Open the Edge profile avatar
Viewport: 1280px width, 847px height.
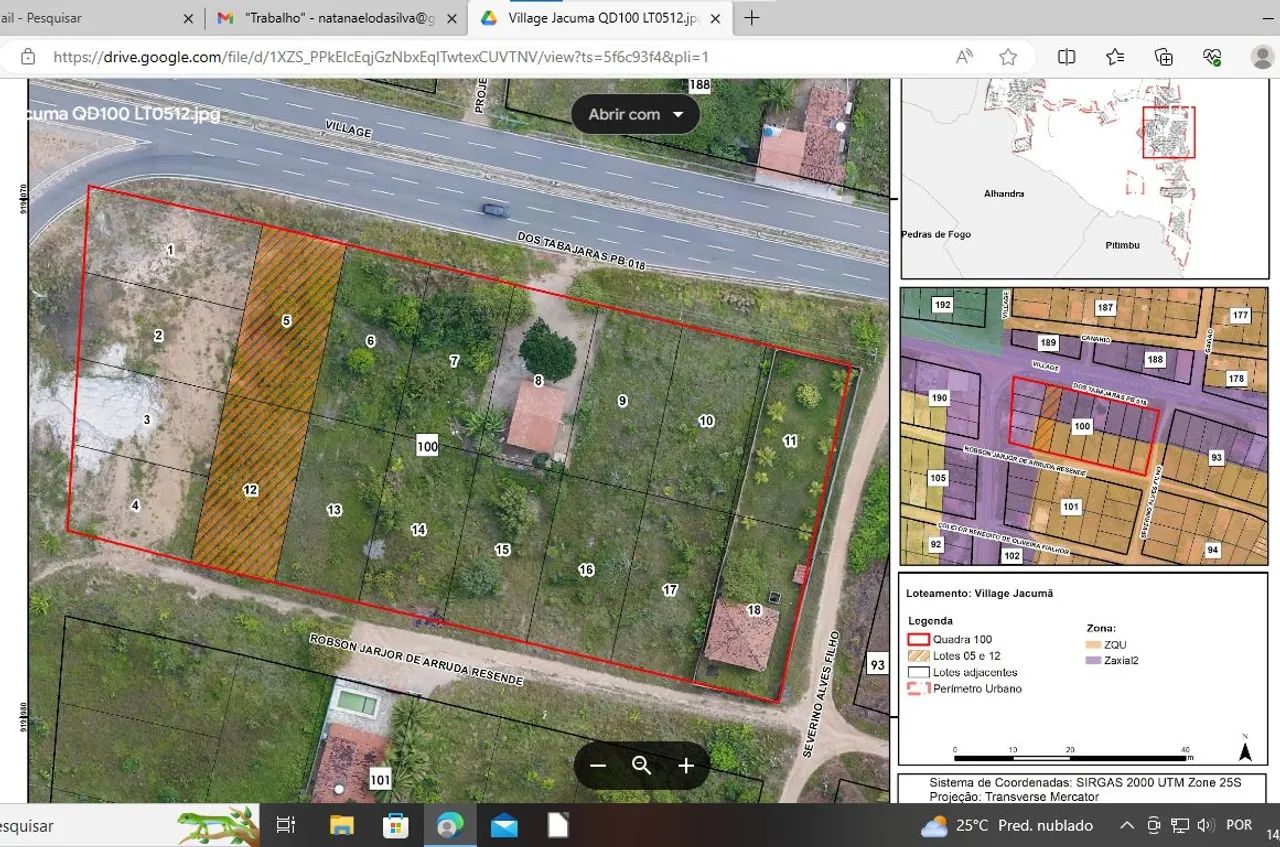tap(1262, 57)
